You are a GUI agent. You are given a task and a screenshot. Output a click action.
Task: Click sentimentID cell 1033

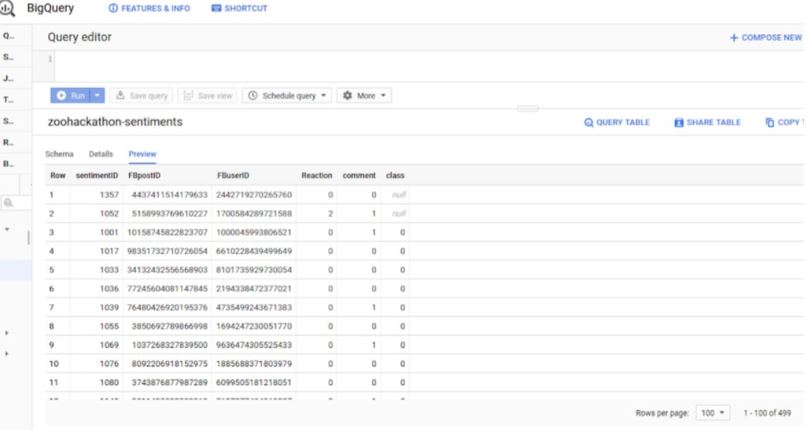109,270
